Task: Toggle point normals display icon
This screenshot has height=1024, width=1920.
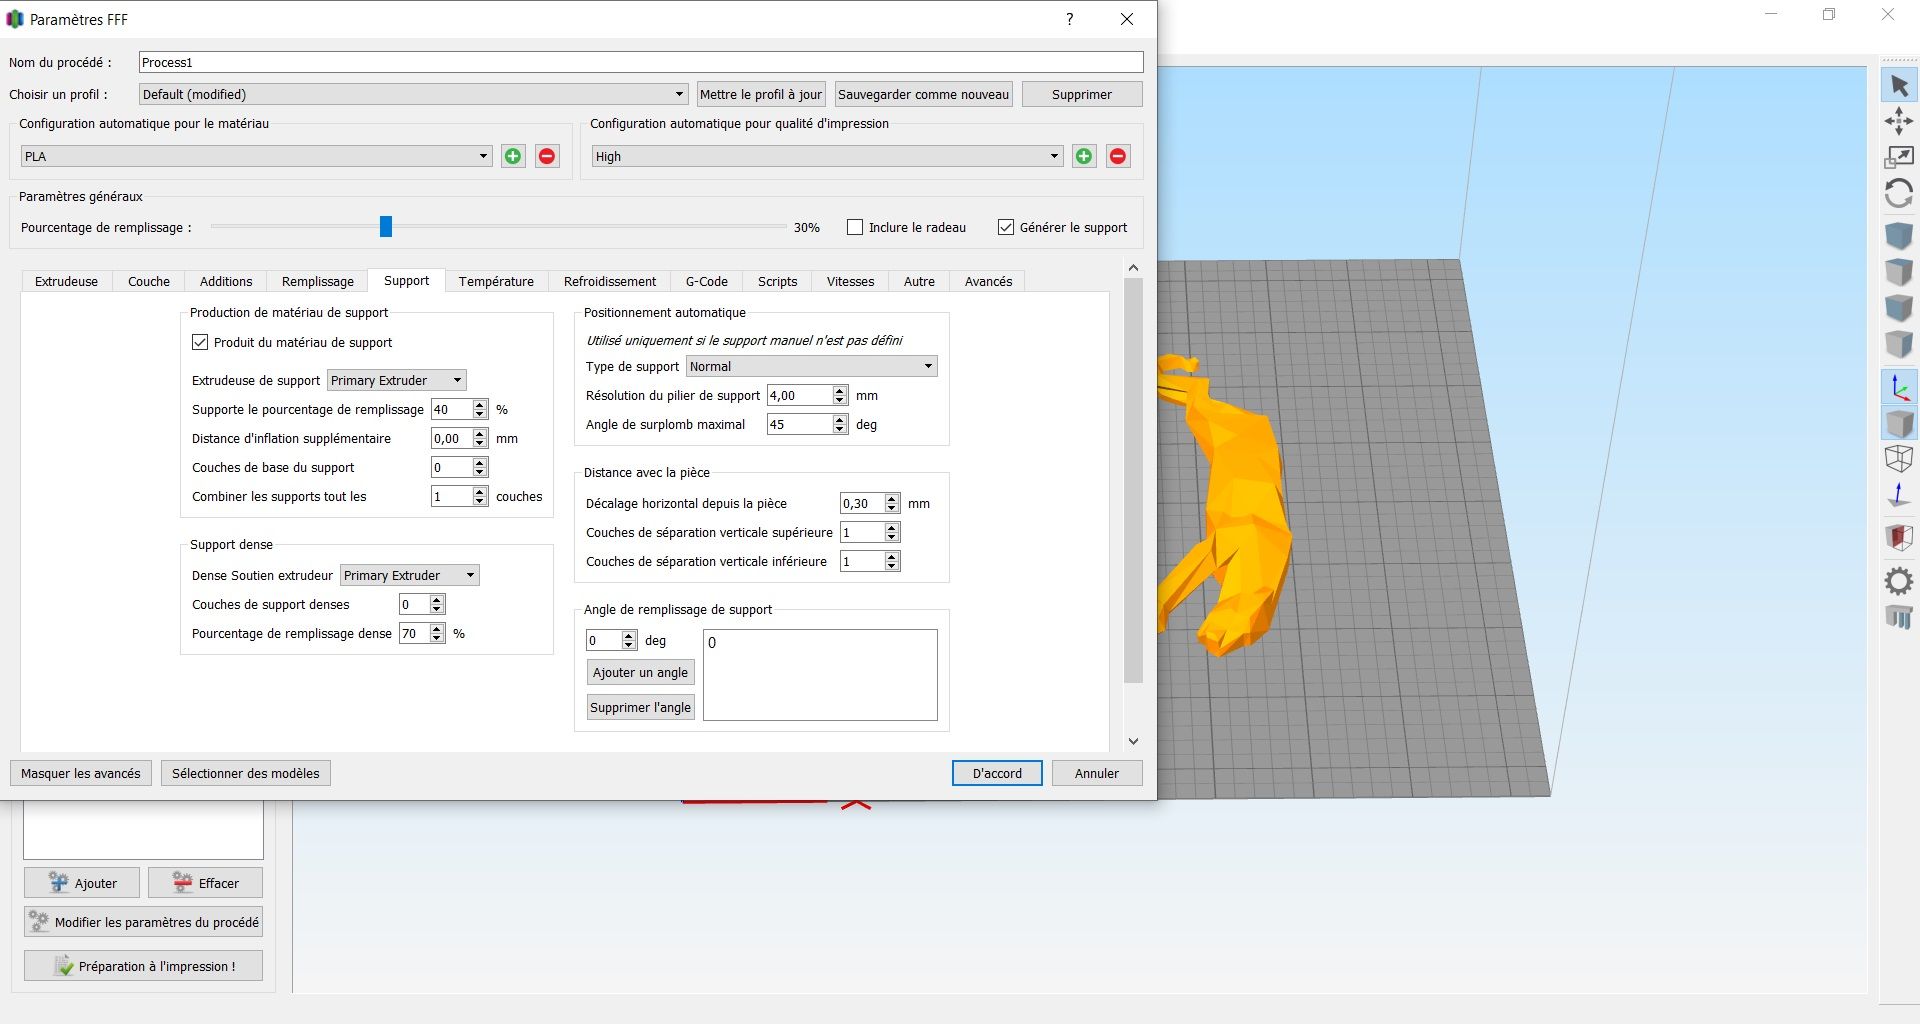Action: (1899, 494)
